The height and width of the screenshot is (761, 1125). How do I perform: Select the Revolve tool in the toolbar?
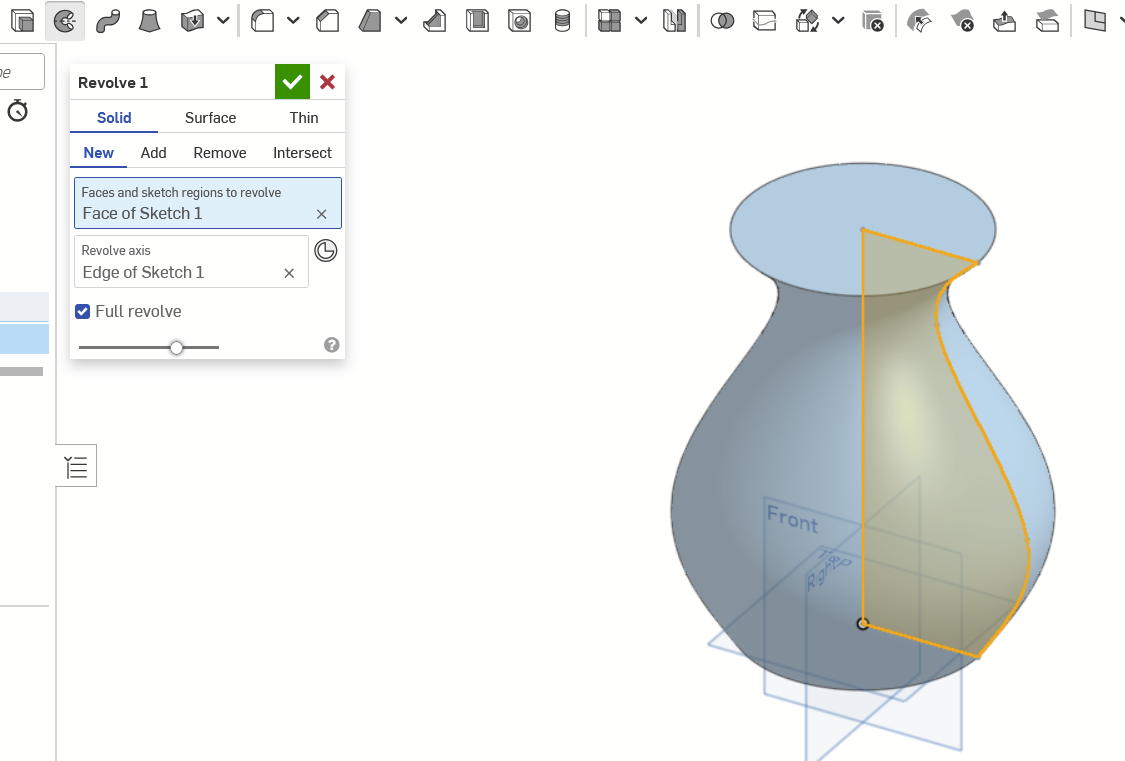pos(65,21)
